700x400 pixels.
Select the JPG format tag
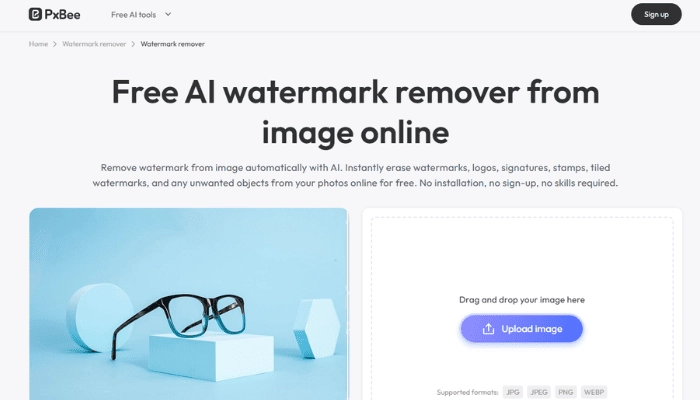click(512, 392)
